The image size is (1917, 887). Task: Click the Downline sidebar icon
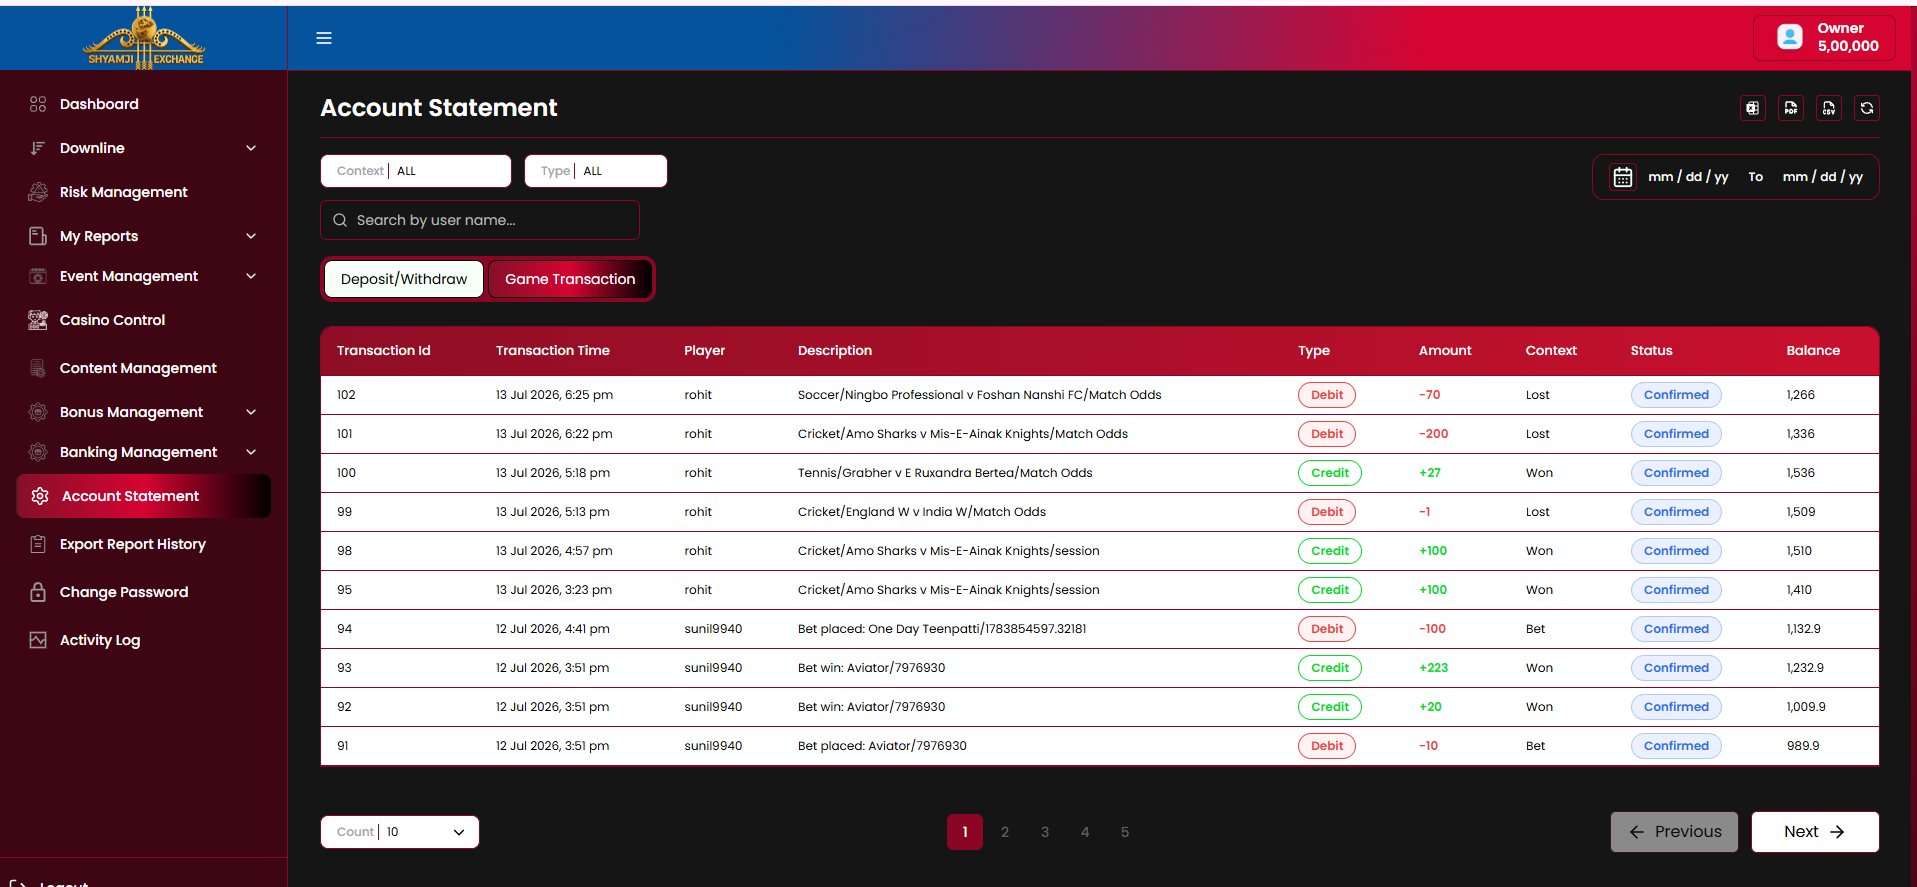[x=38, y=148]
